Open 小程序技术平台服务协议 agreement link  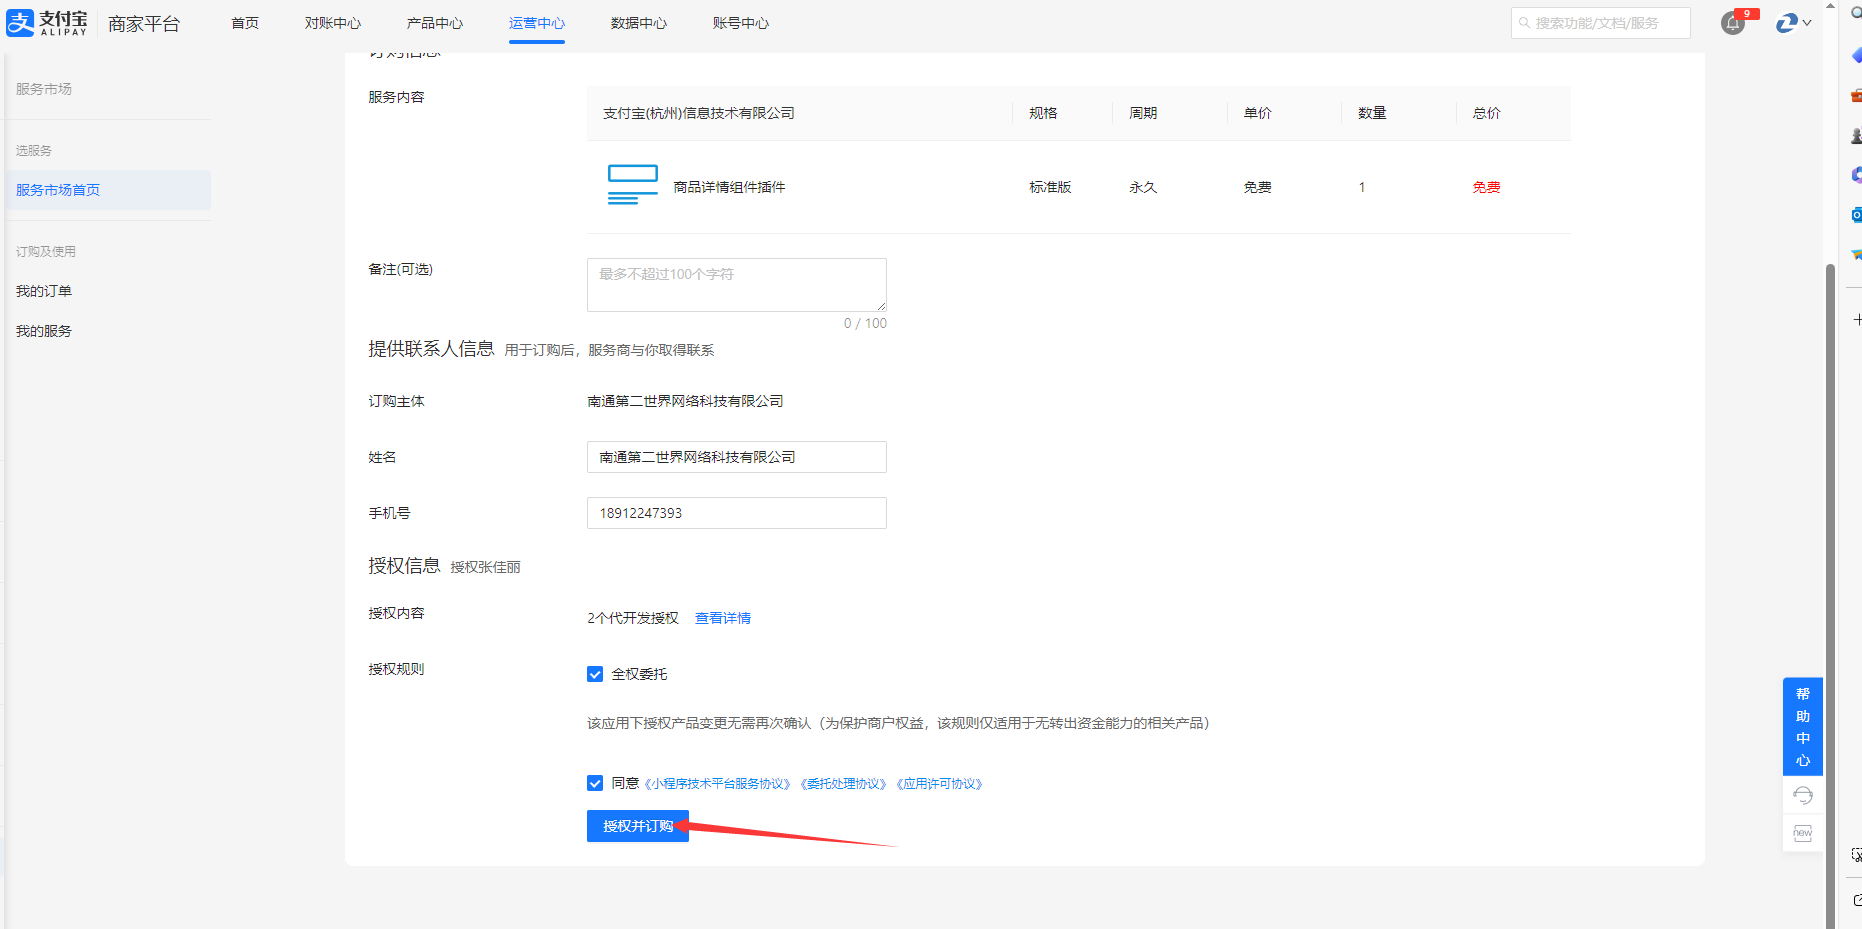[717, 784]
